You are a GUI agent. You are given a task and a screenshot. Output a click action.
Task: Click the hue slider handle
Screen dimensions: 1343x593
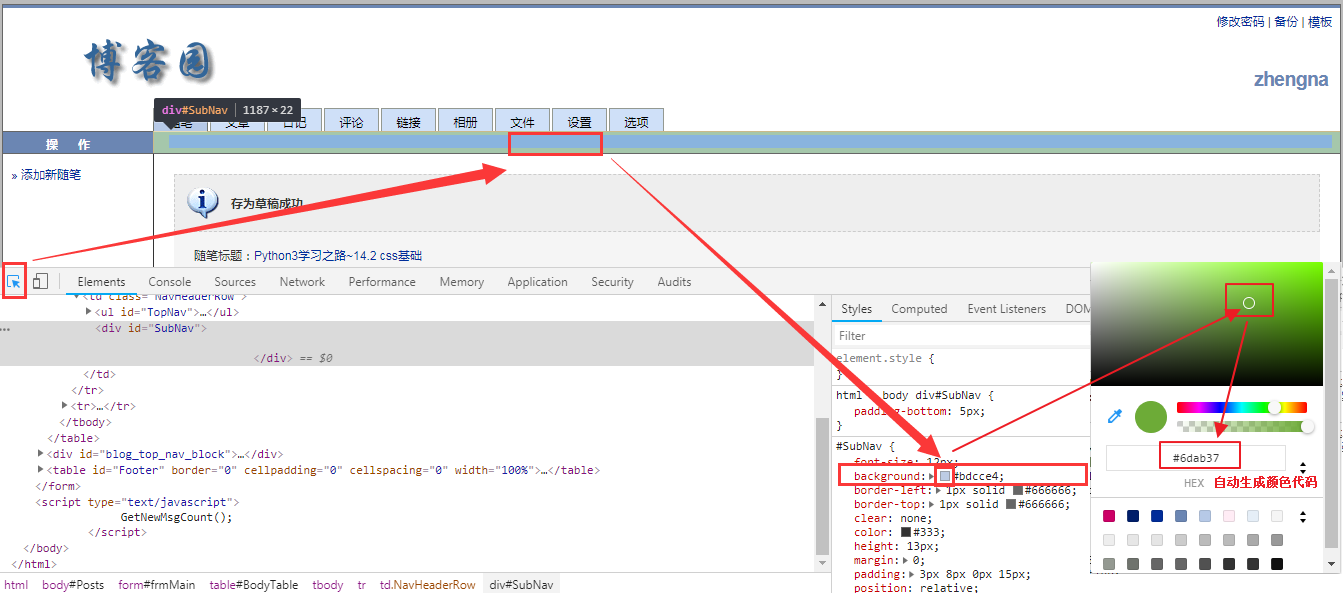pyautogui.click(x=1274, y=407)
